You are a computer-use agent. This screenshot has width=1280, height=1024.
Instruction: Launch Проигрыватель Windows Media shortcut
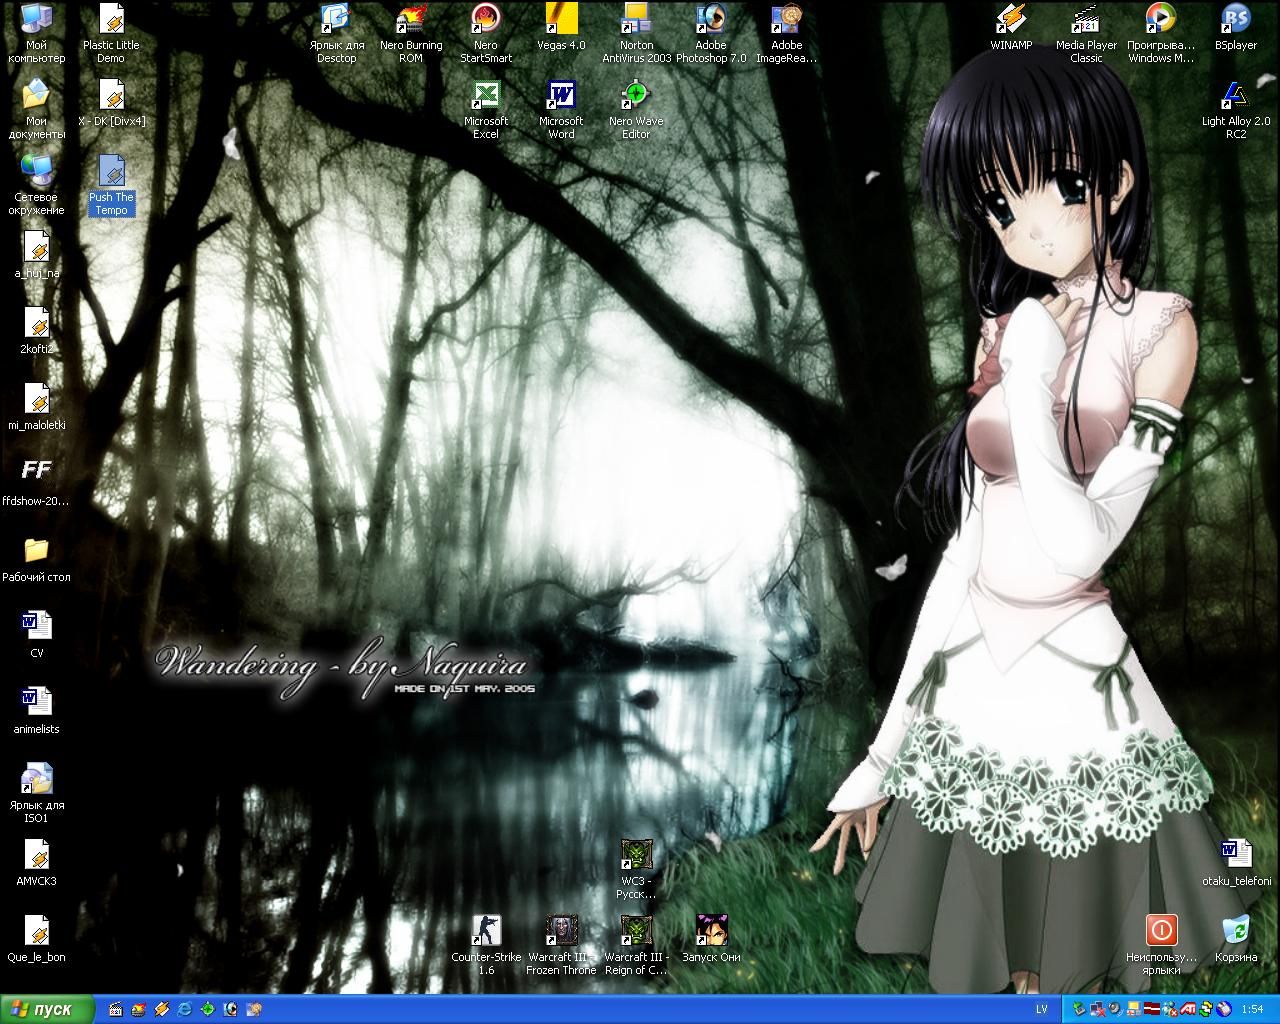coord(1161,34)
